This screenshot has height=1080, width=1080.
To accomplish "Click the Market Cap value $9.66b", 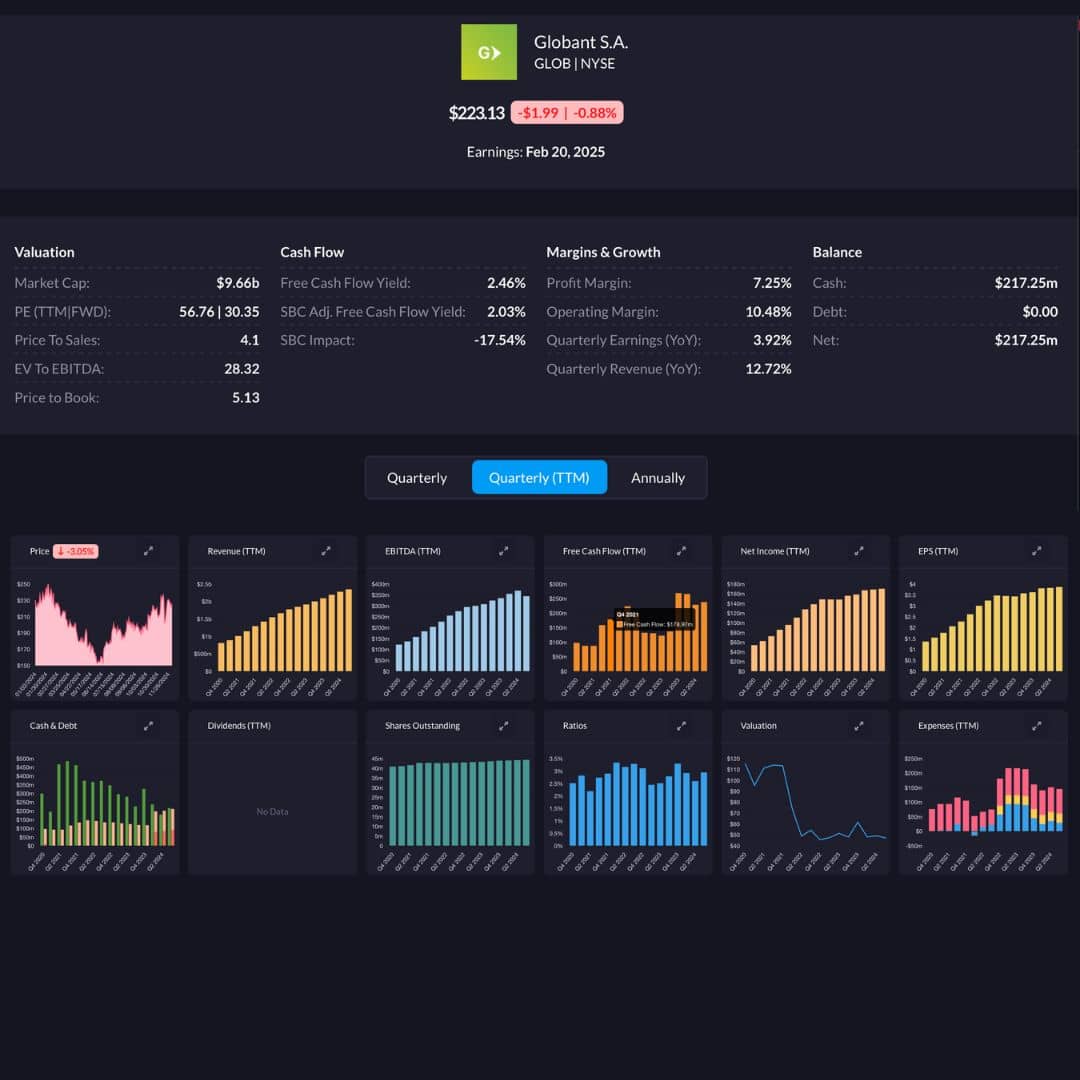I will (x=238, y=283).
